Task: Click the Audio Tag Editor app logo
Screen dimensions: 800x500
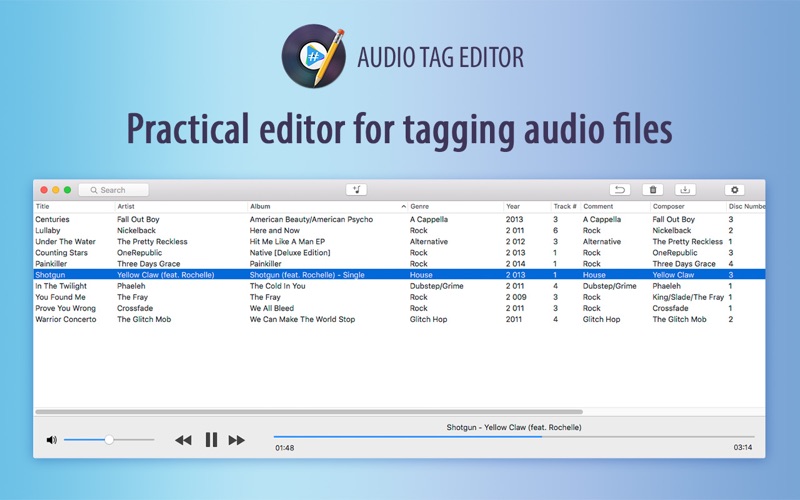Action: [x=313, y=56]
